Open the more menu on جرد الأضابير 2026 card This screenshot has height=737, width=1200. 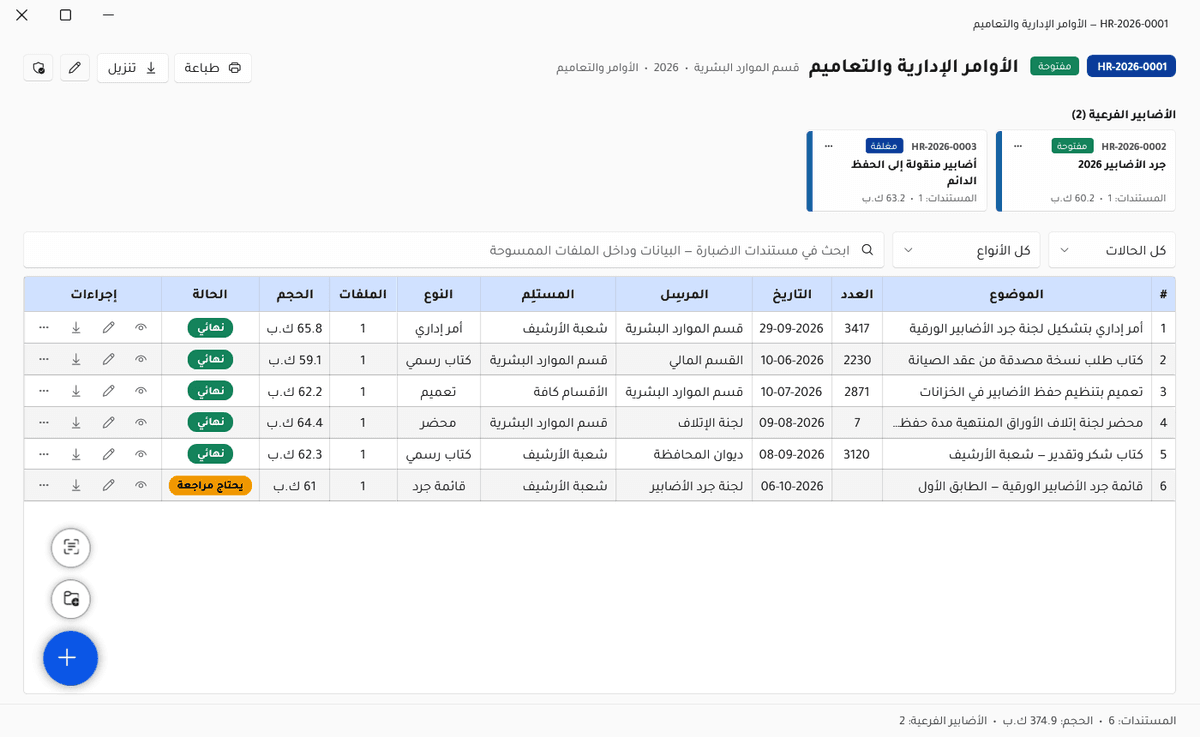(x=1018, y=146)
